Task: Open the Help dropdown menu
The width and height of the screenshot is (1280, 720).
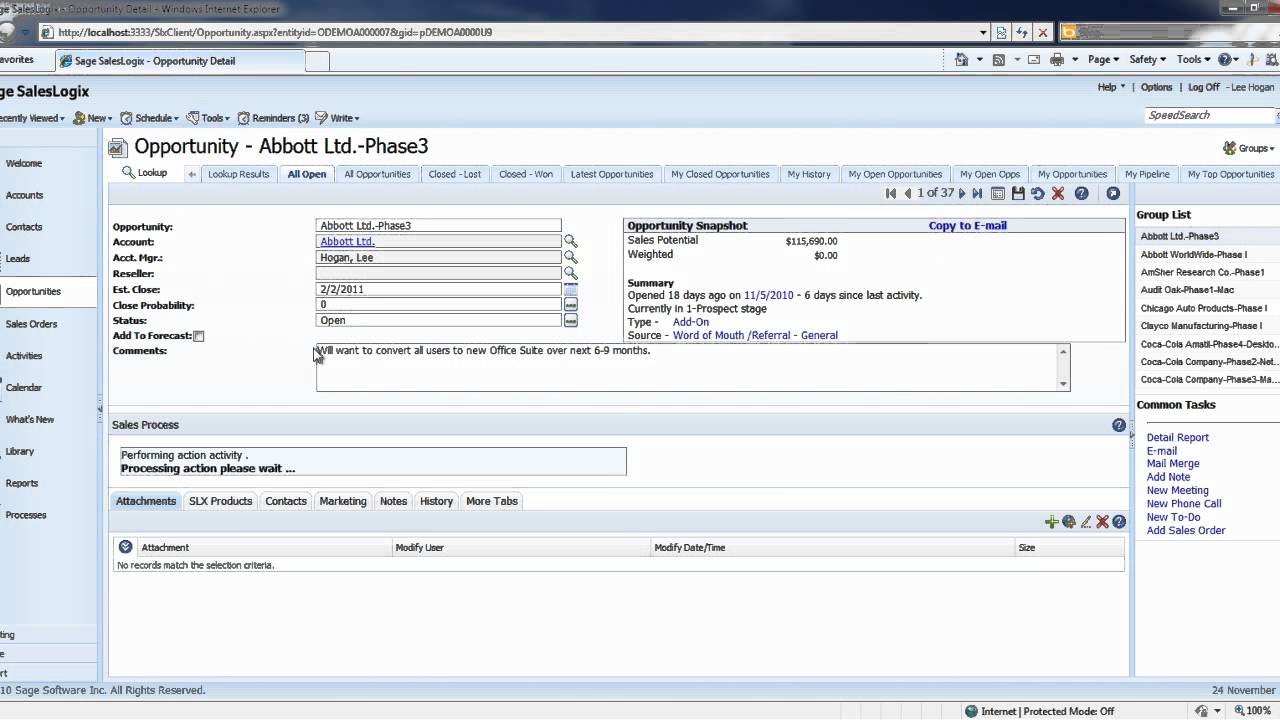Action: tap(1111, 87)
